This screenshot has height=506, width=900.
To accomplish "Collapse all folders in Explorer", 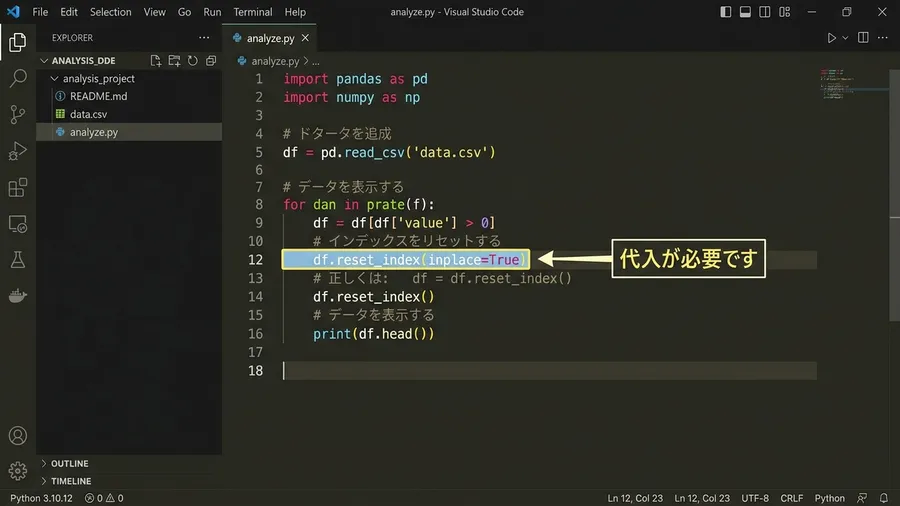I will coord(211,61).
